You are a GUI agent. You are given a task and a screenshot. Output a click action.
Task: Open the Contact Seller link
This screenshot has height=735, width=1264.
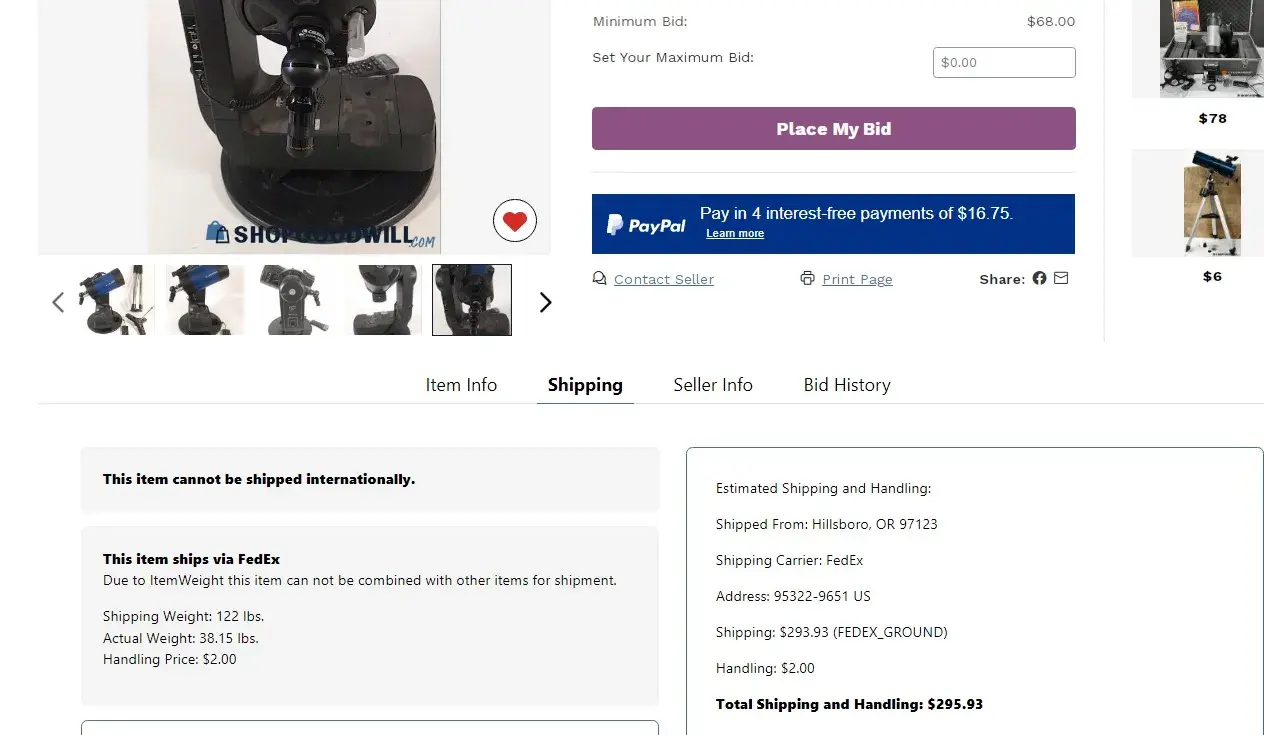(x=664, y=280)
